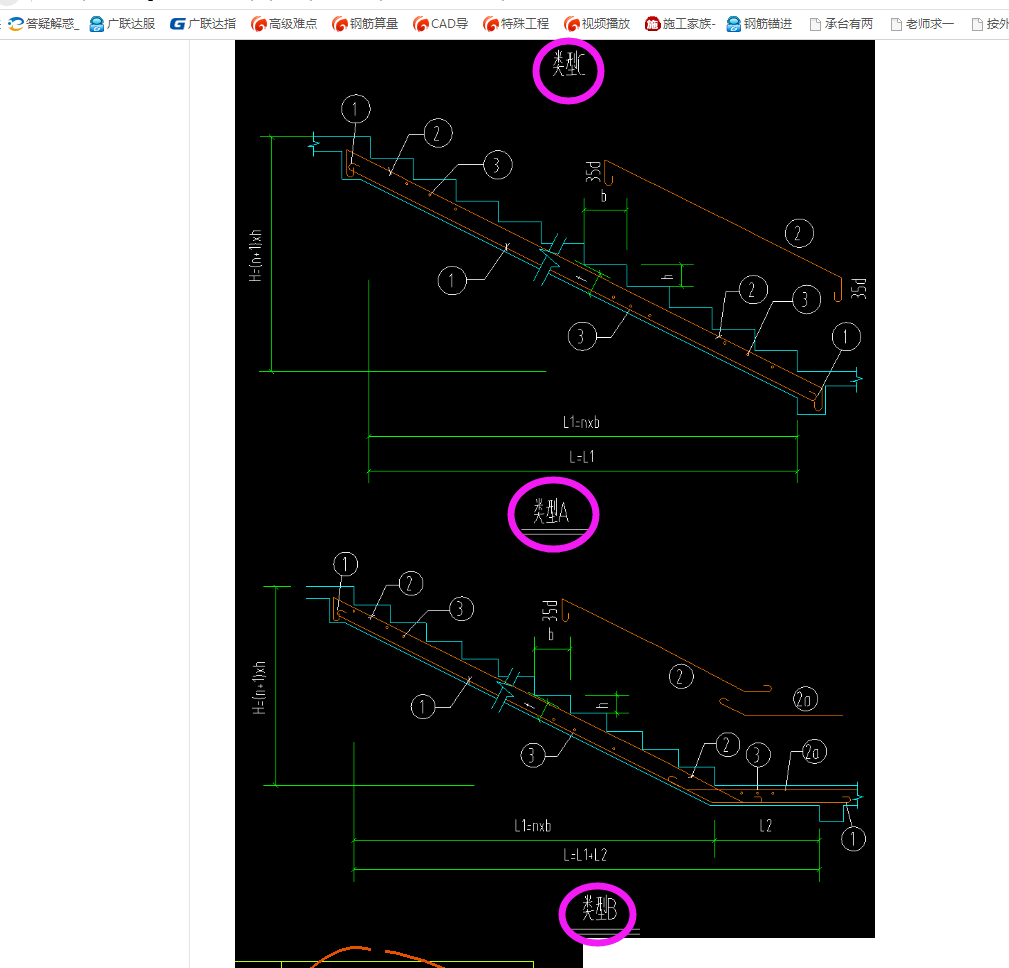Click the L2 dimension label
The image size is (1009, 968).
[765, 826]
